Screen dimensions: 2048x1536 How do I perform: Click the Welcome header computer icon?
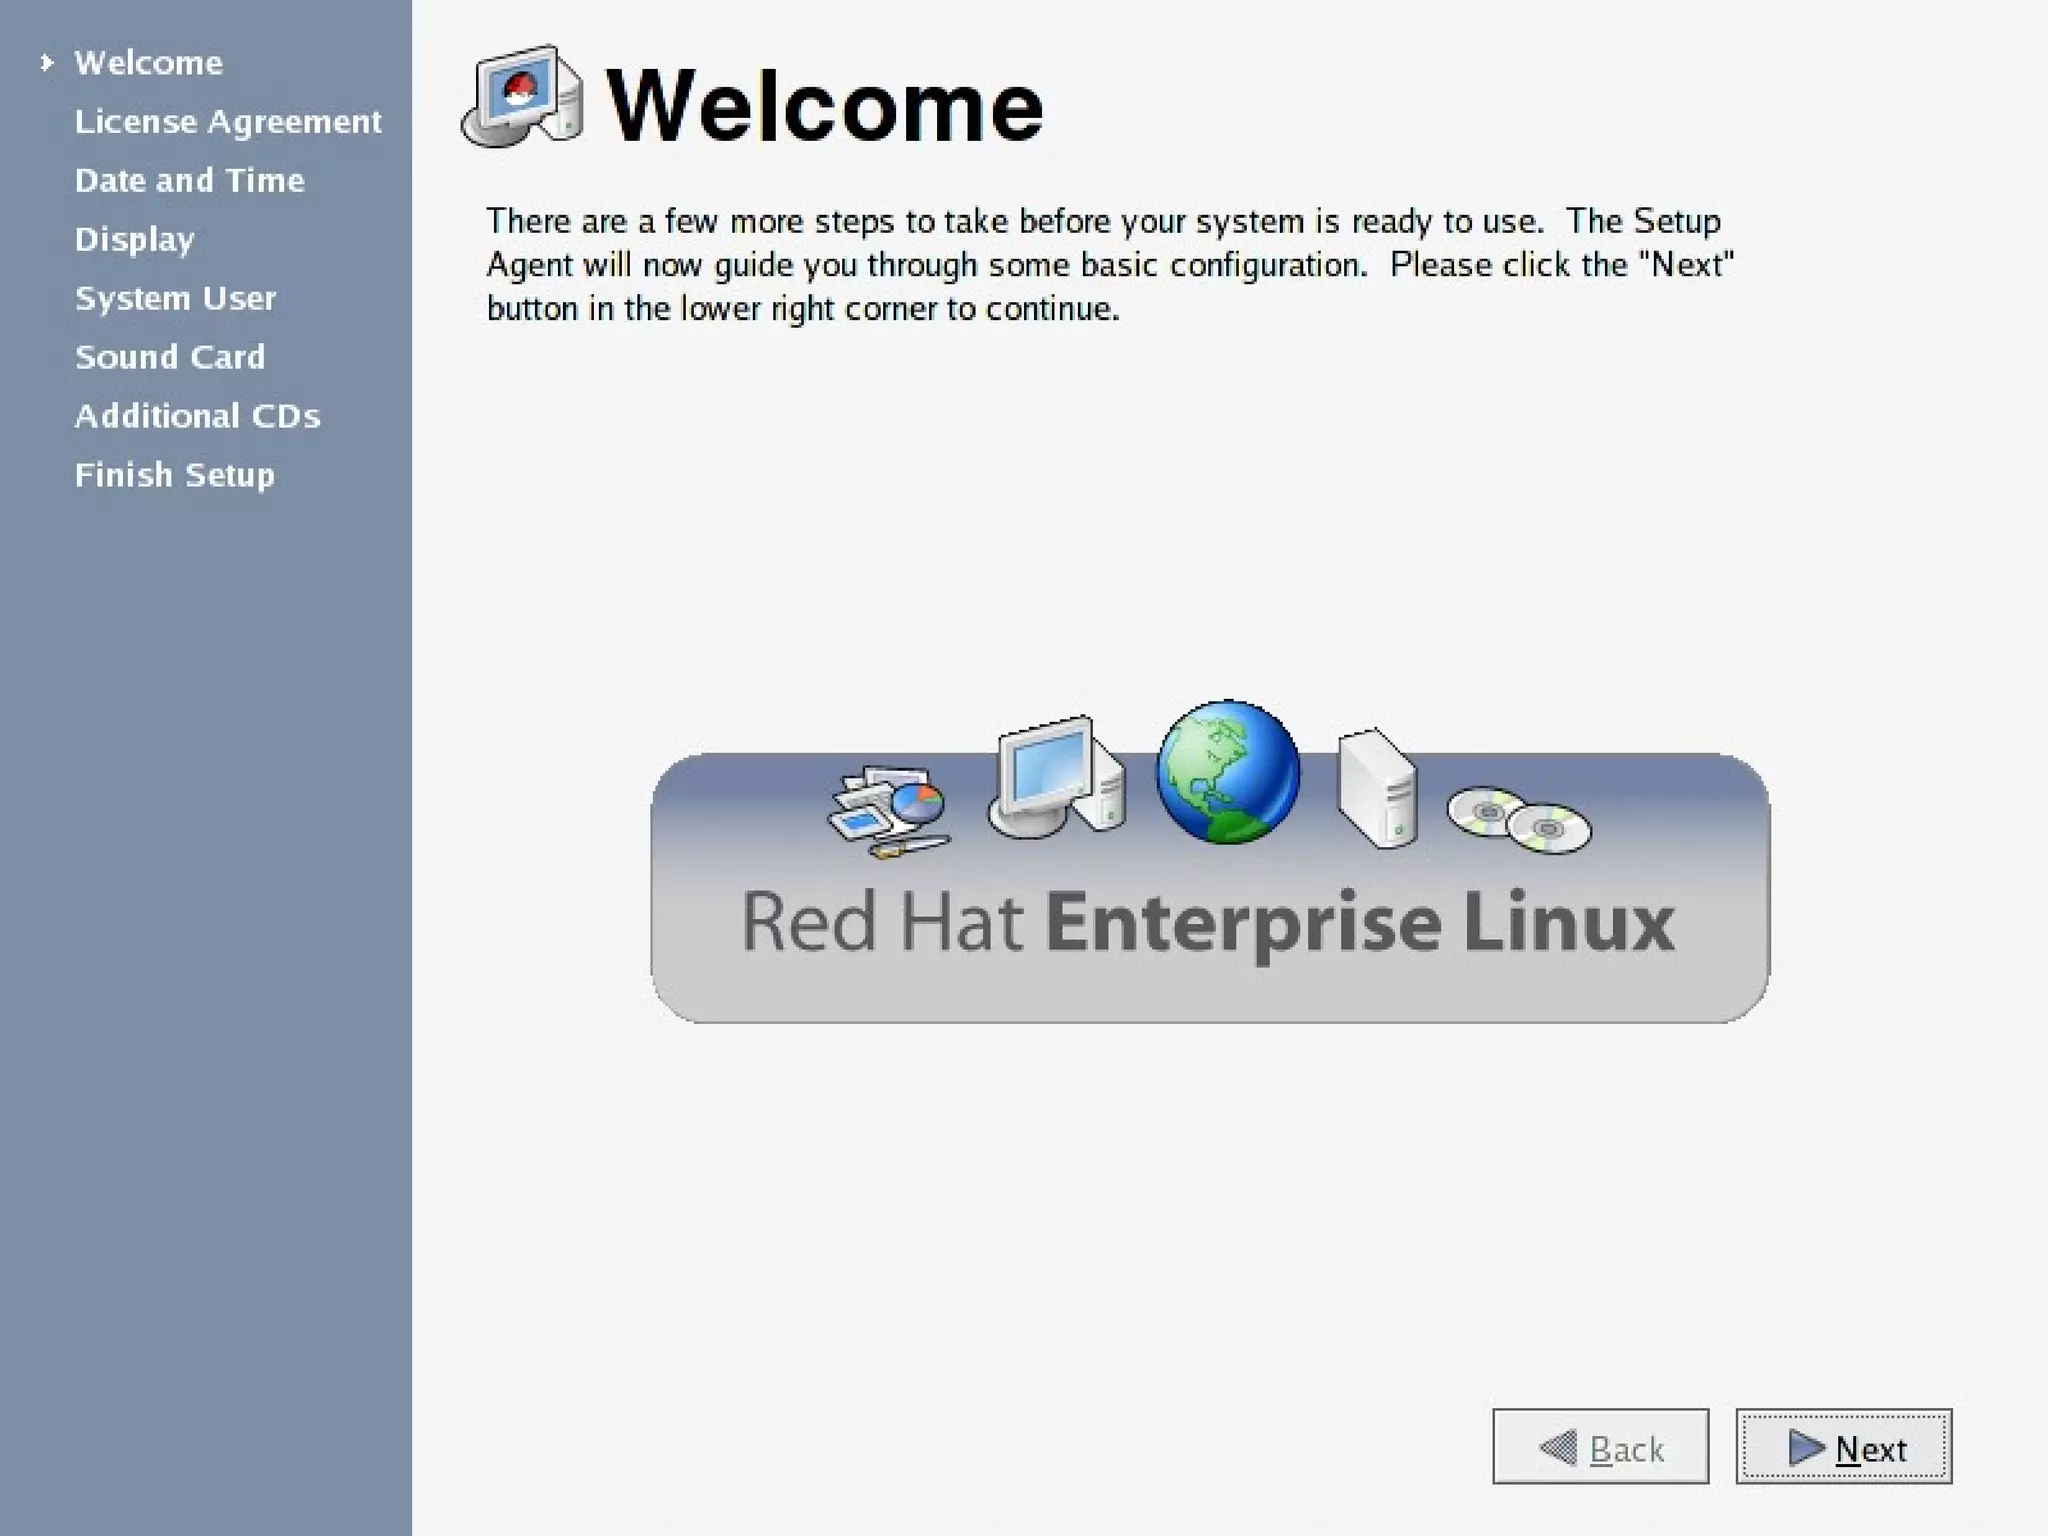point(522,97)
